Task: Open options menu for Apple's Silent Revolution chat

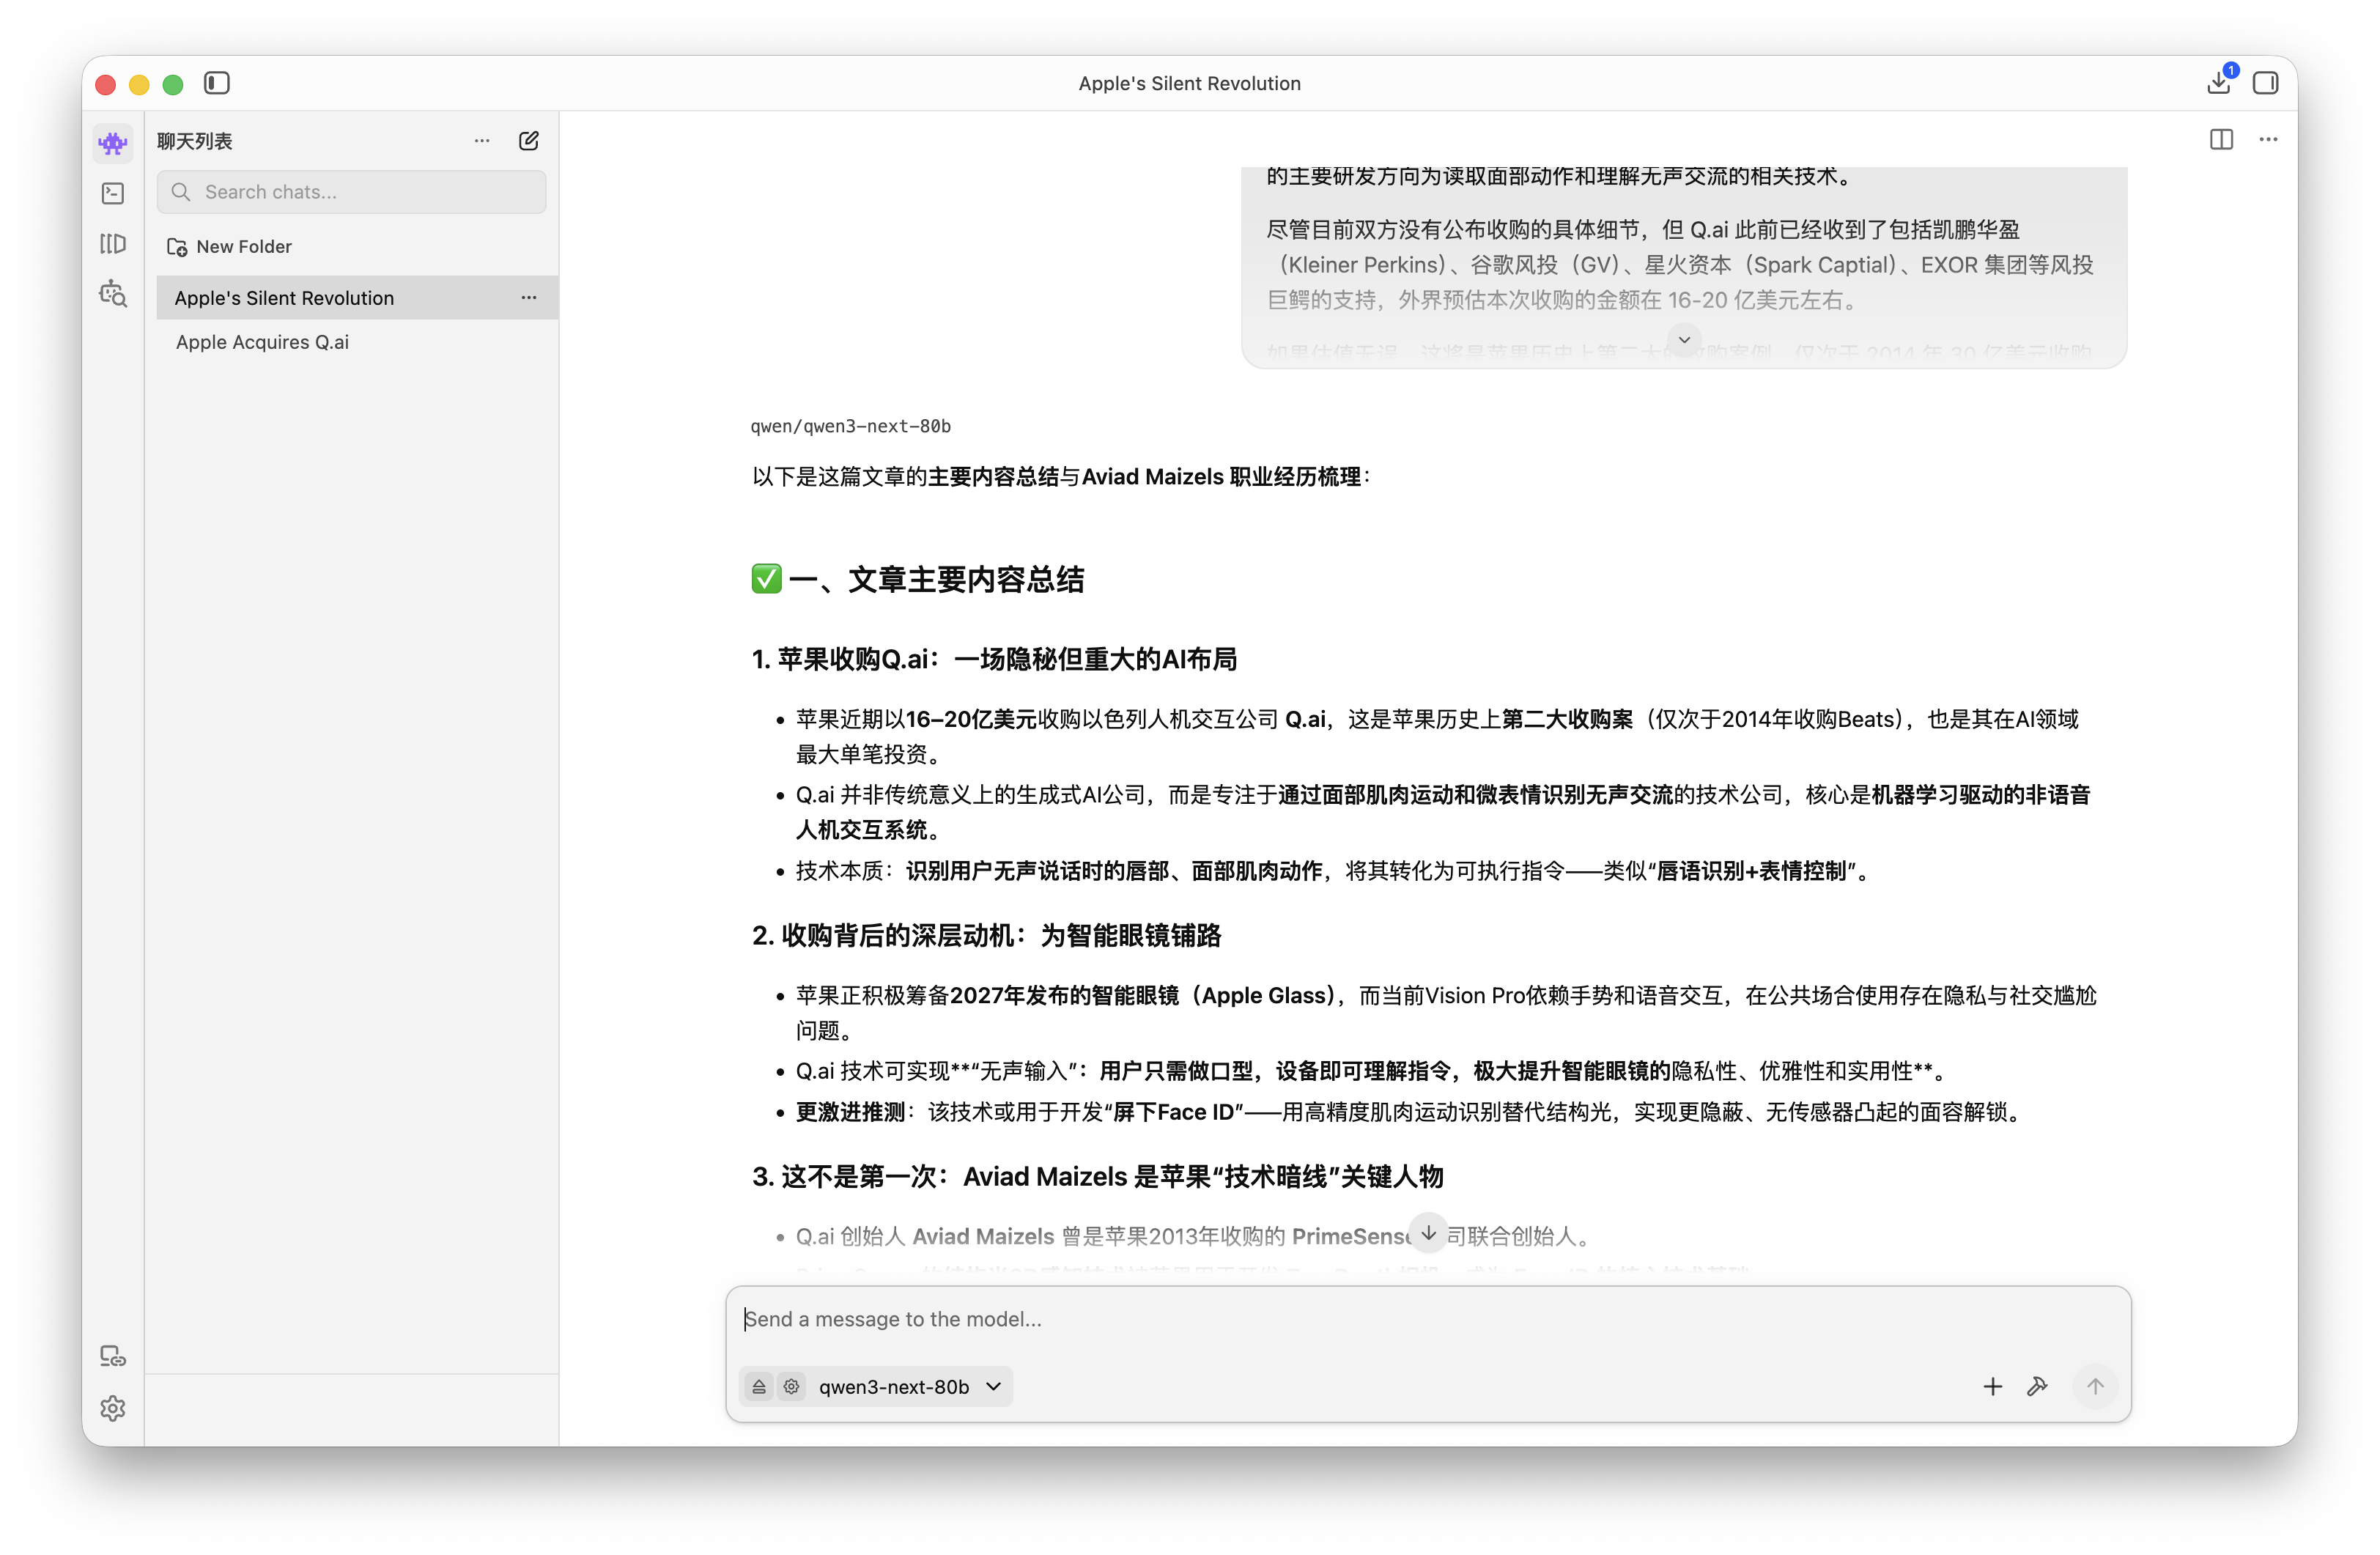Action: (529, 298)
